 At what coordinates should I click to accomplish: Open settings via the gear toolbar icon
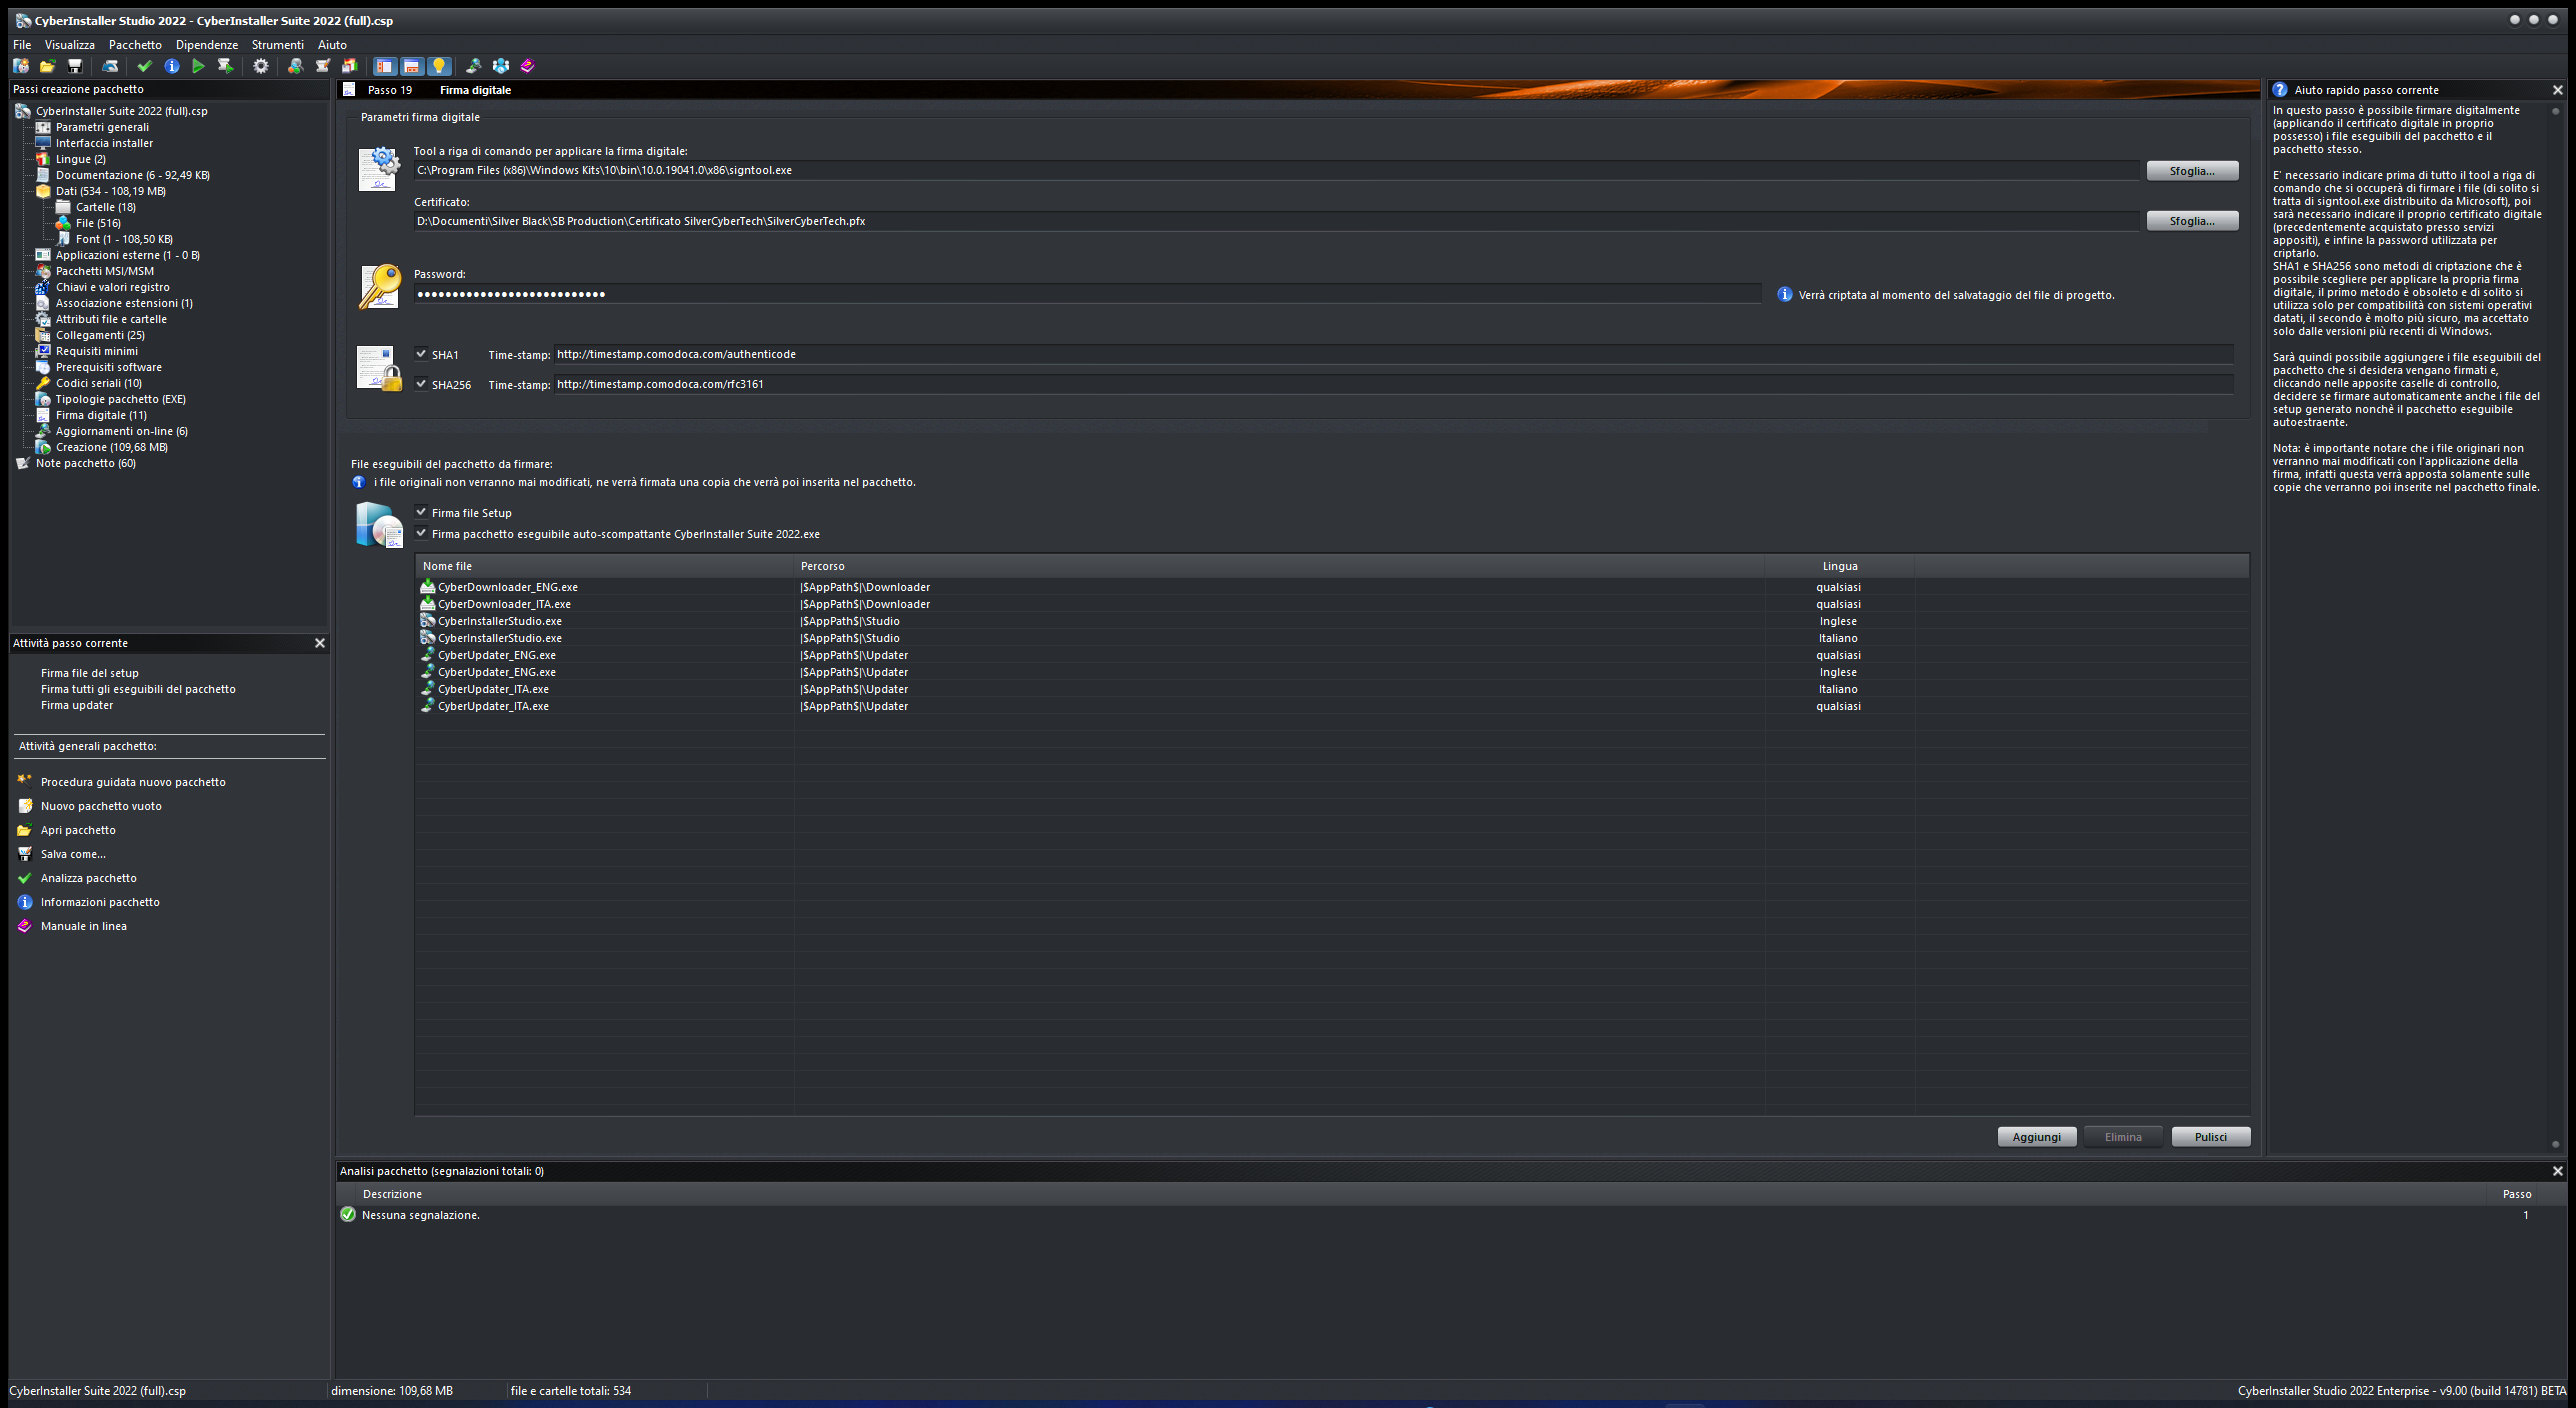261,66
